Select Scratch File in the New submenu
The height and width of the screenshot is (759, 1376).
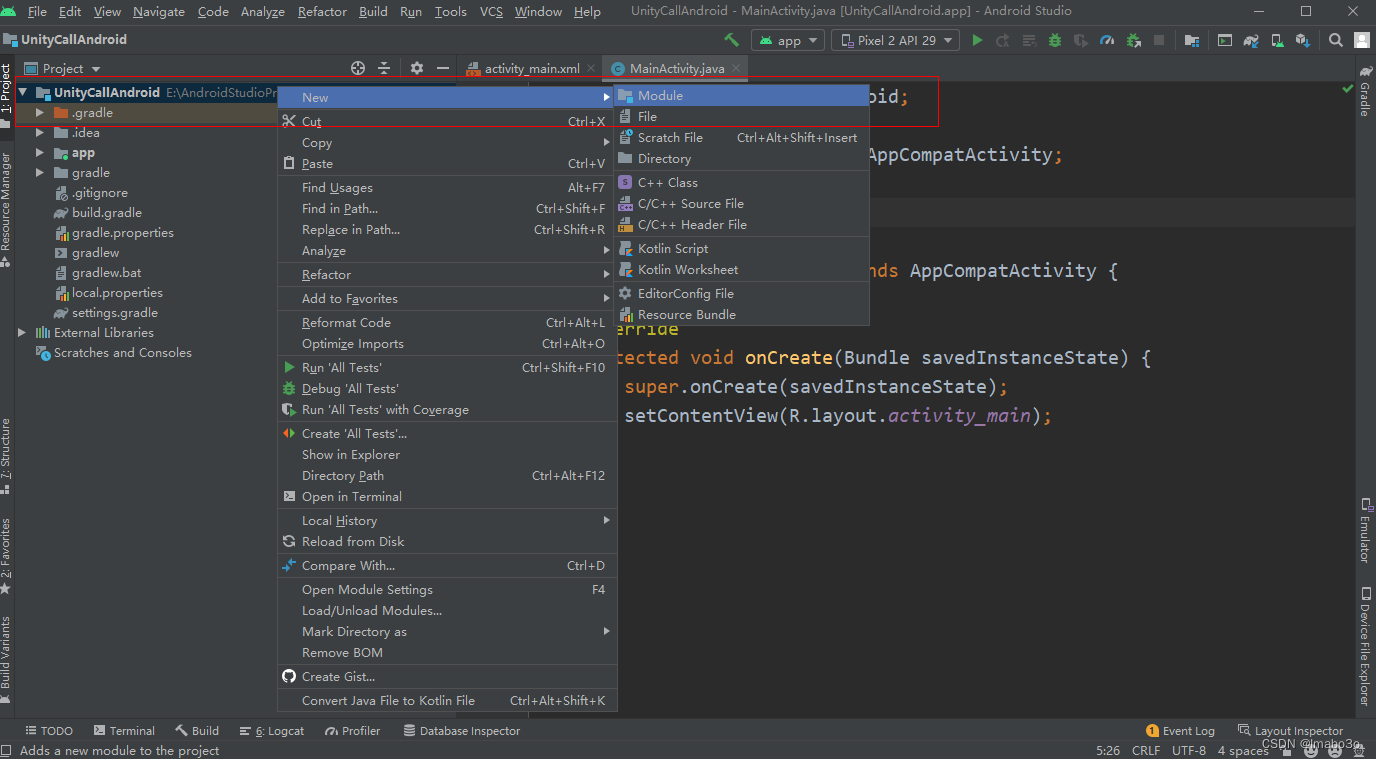tap(741, 137)
